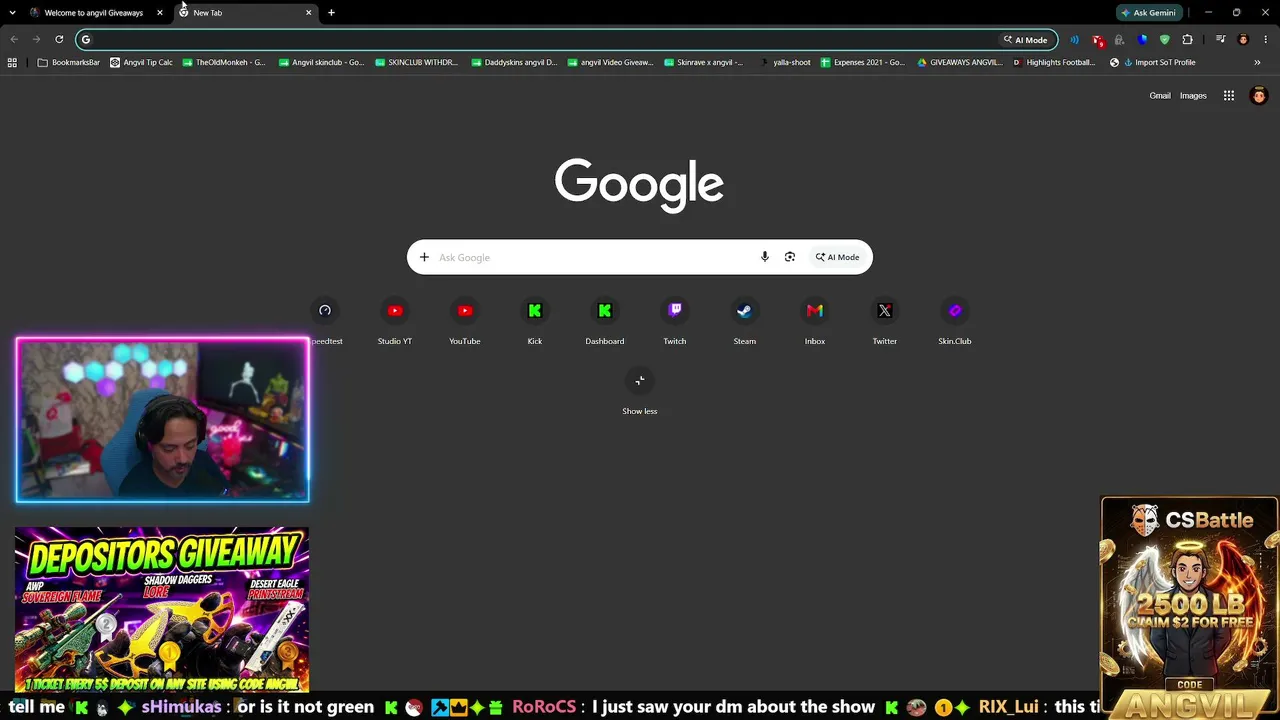Open the Skinrave x angvil bookmark
The height and width of the screenshot is (720, 1280).
tap(704, 62)
